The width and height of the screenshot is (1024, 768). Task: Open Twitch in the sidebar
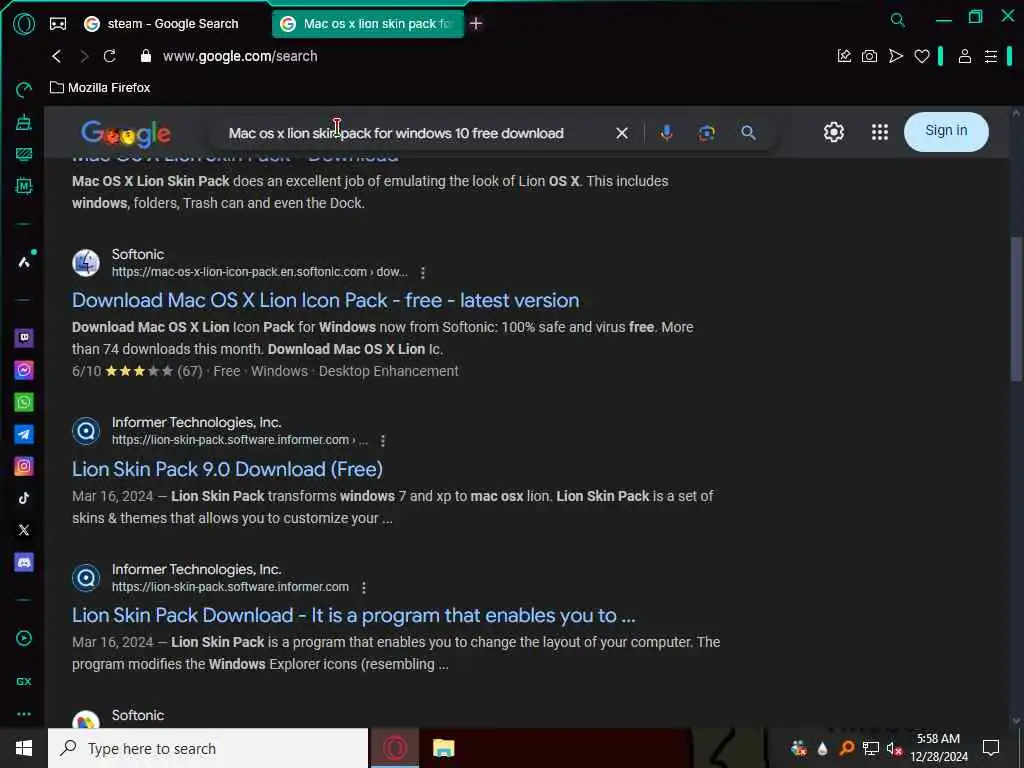(x=24, y=338)
